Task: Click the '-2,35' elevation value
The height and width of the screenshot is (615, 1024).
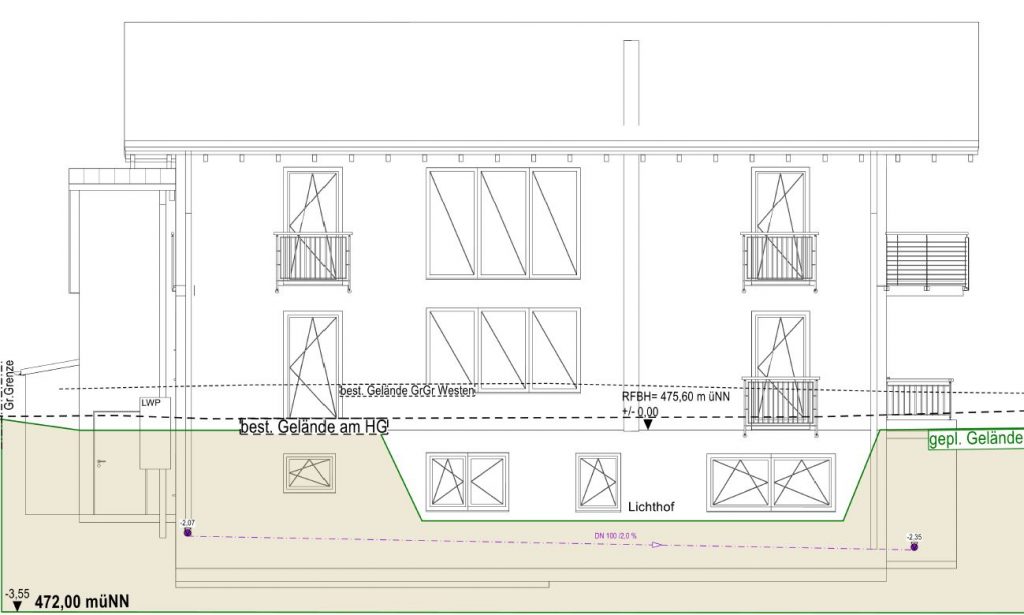Action: [x=914, y=537]
